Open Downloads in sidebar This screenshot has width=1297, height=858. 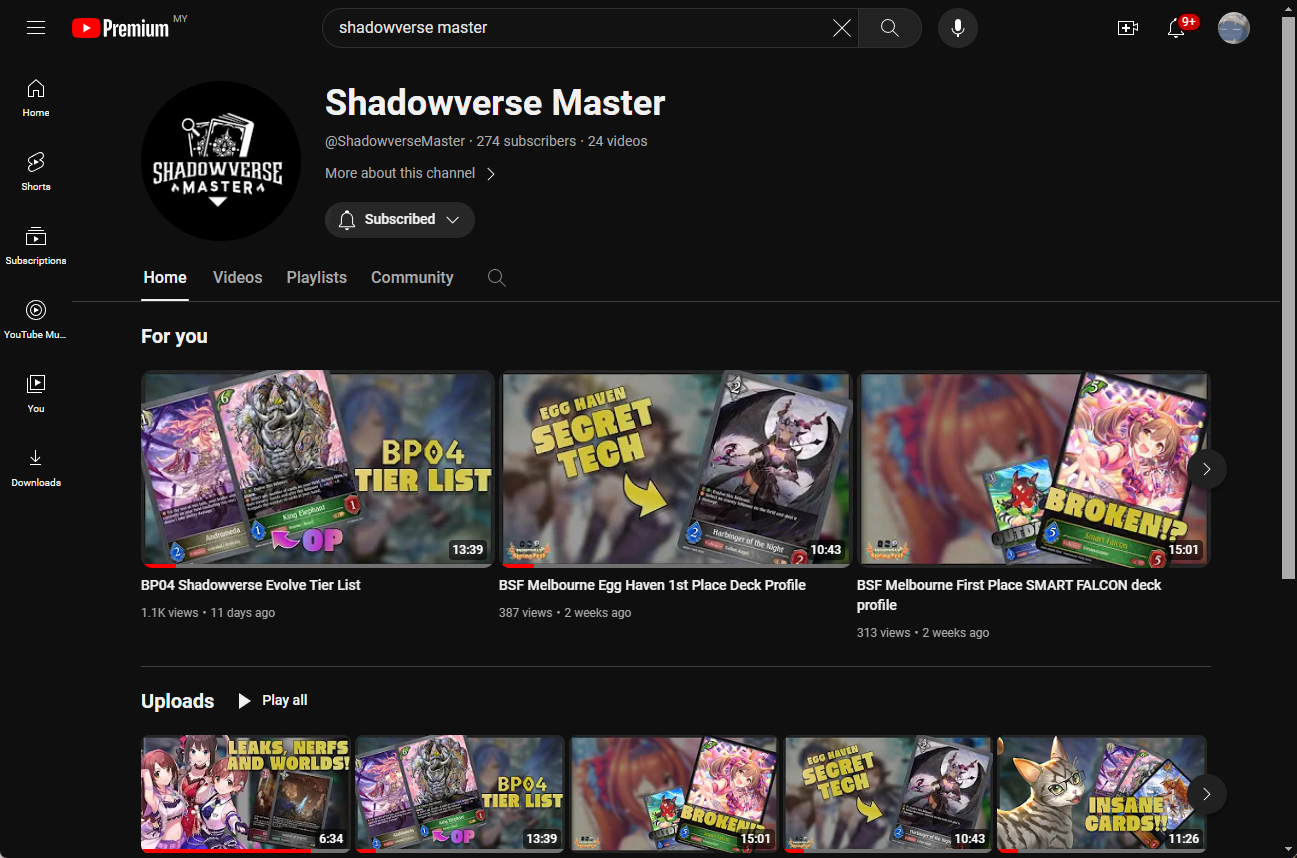click(x=36, y=468)
